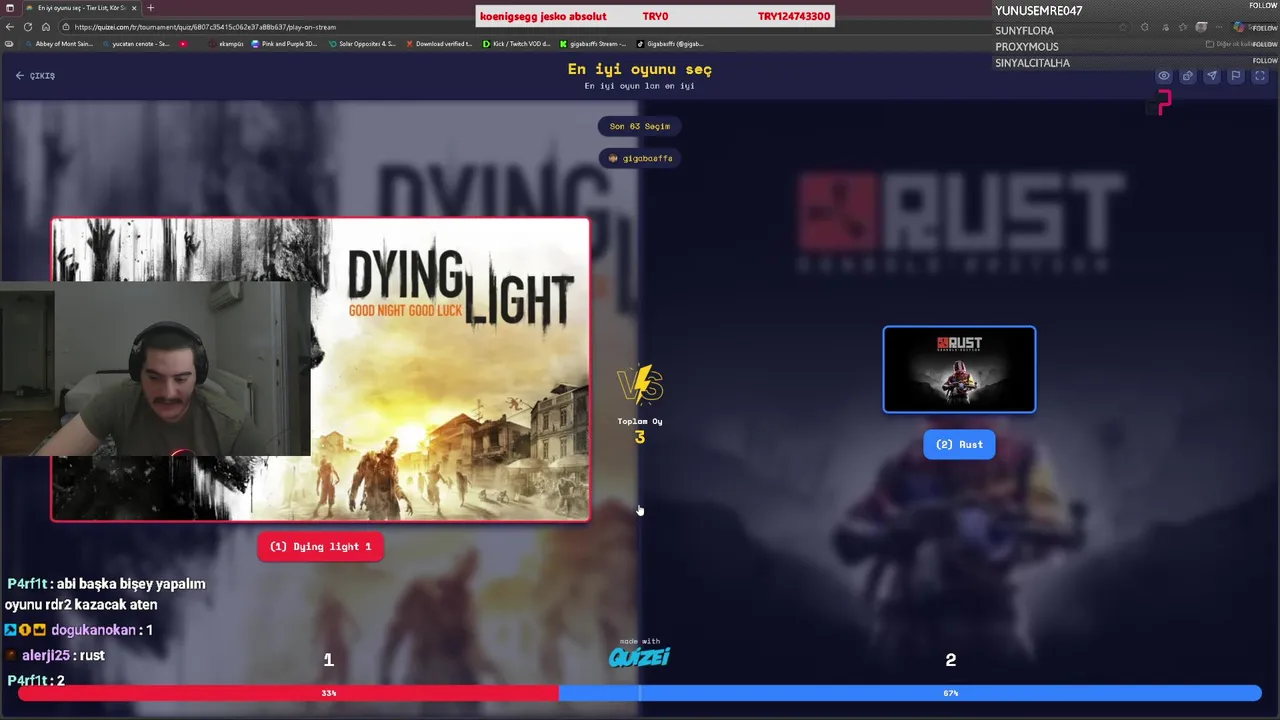Open the 'Abbey of Mont Sain...' bookmark
This screenshot has height=720, width=1280.
[58, 44]
